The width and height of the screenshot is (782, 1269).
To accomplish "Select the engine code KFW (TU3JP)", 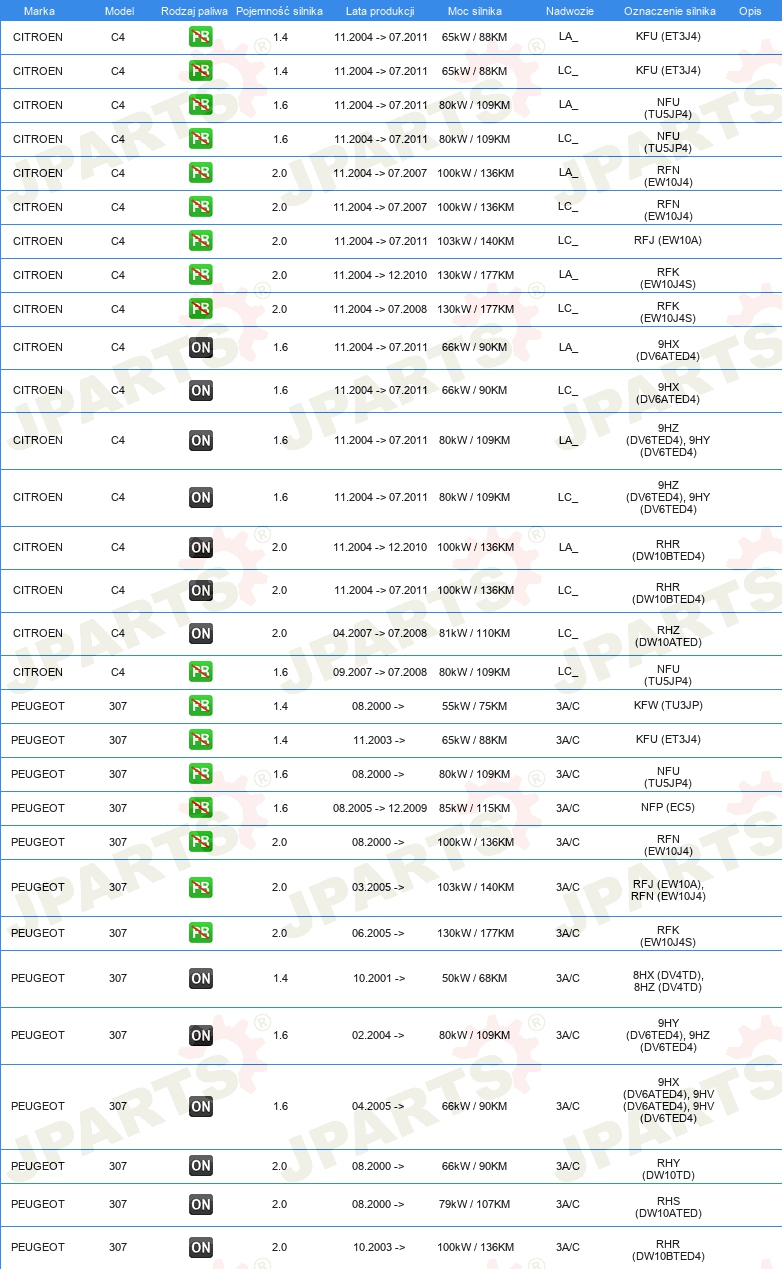I will tap(668, 706).
